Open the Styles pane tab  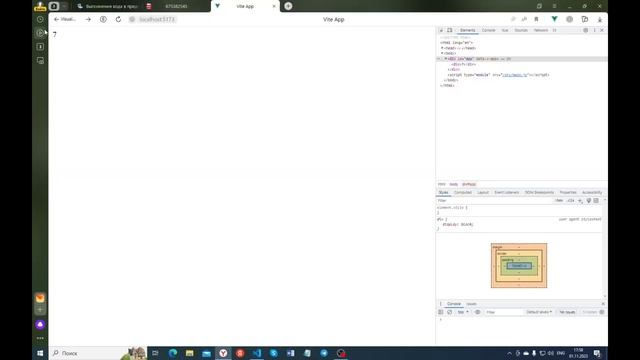pyautogui.click(x=443, y=192)
